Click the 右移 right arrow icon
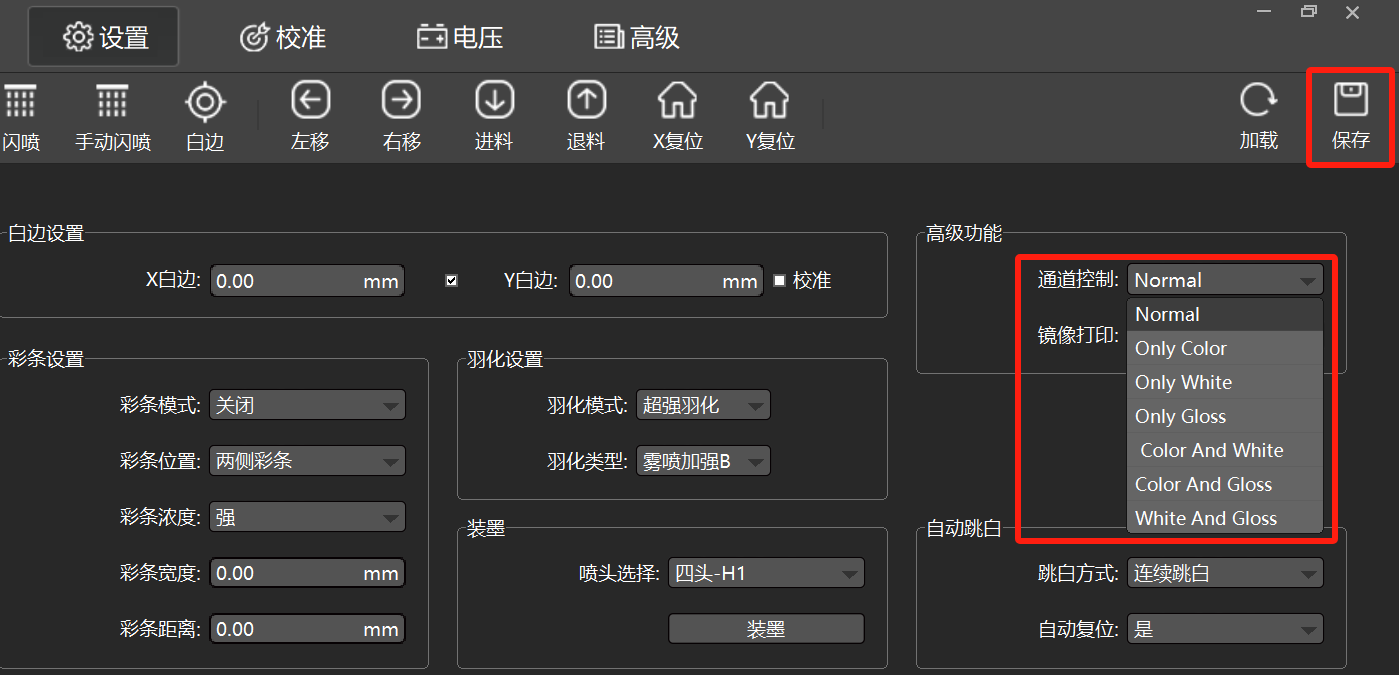This screenshot has width=1399, height=675. coord(402,101)
